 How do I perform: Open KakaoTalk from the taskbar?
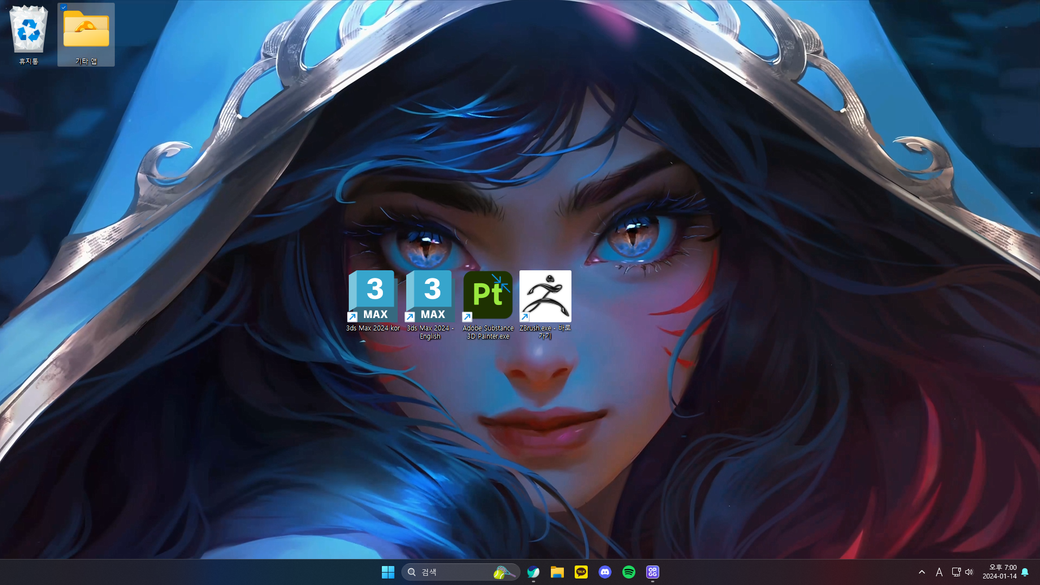[581, 572]
